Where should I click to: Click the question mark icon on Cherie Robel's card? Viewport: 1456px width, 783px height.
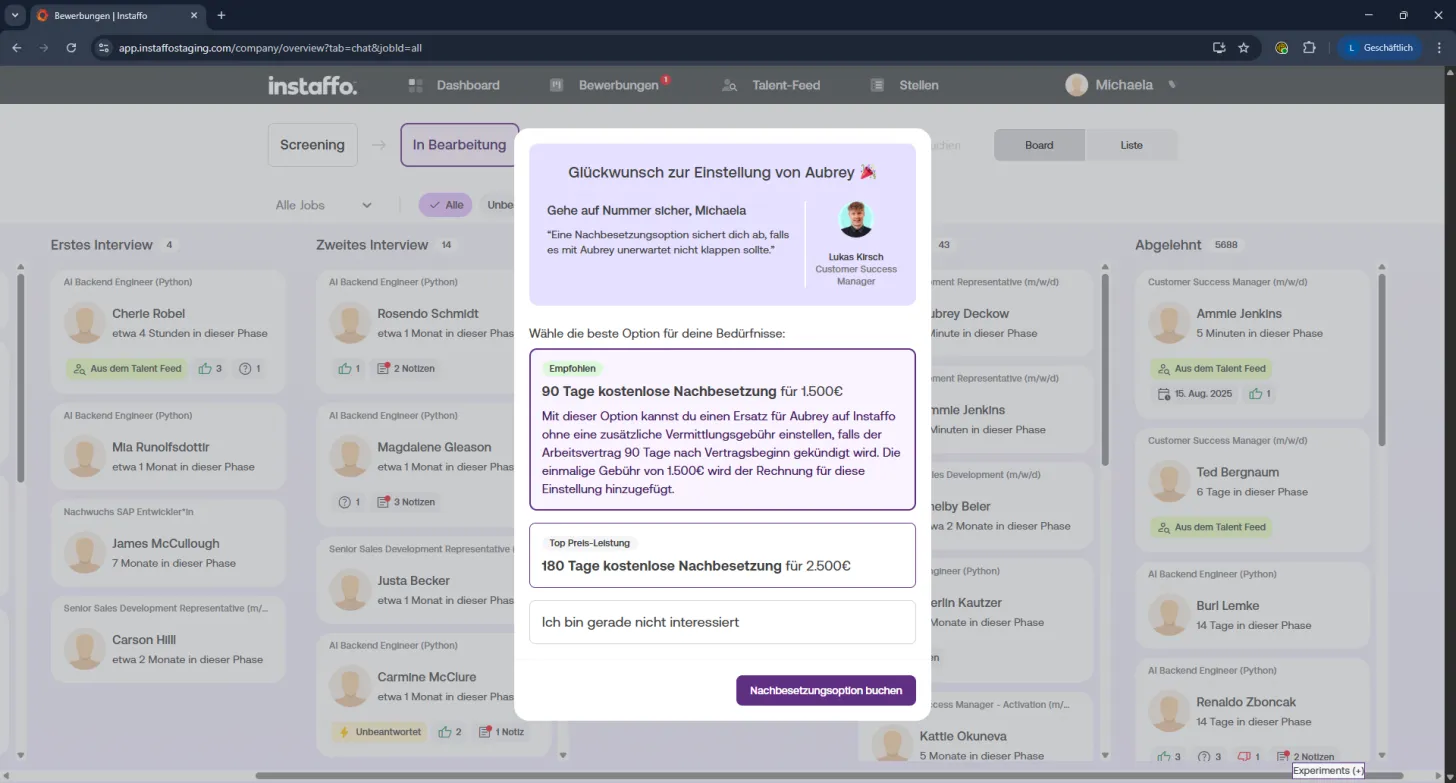[245, 368]
